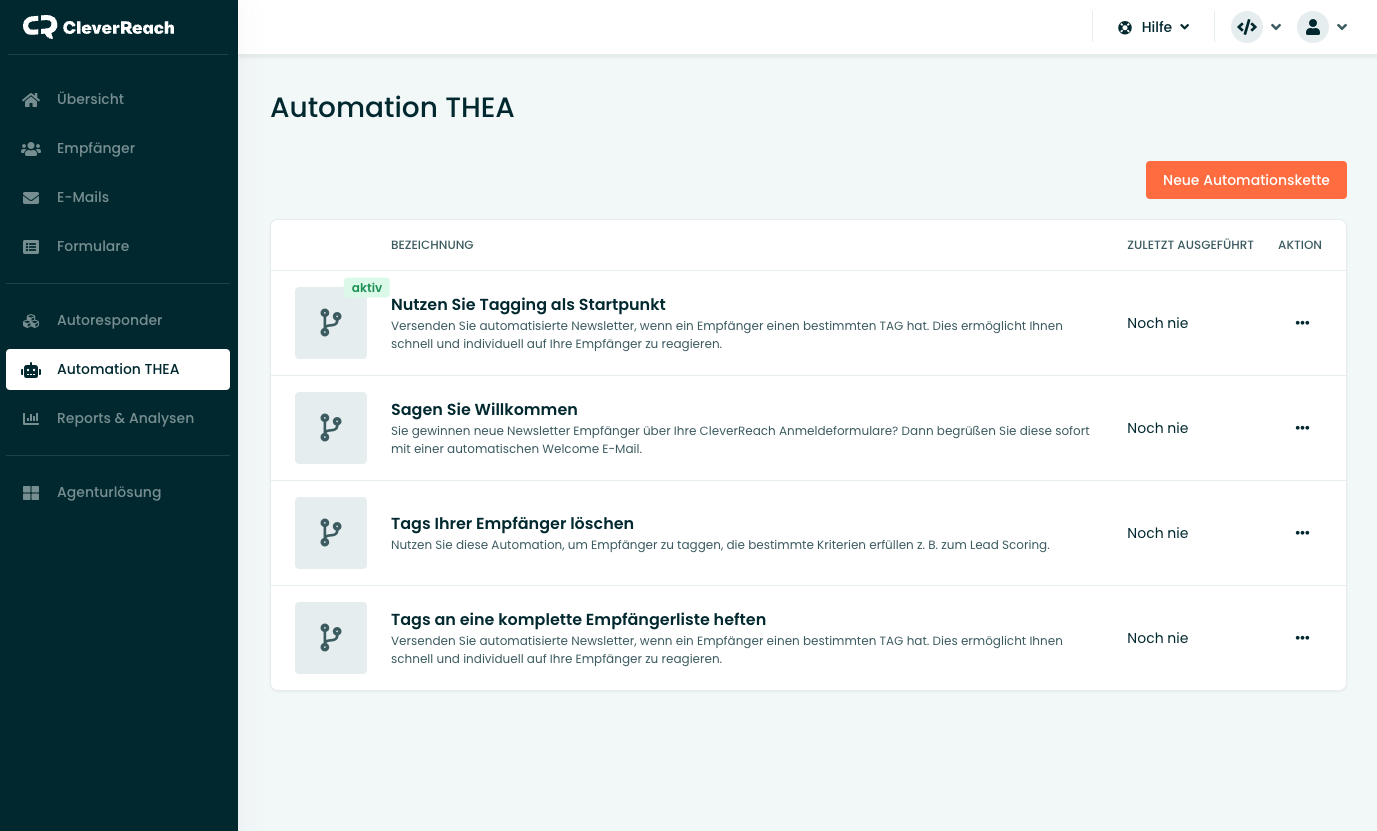Select Automation THEA in sidebar
Image resolution: width=1377 pixels, height=831 pixels.
coord(118,369)
